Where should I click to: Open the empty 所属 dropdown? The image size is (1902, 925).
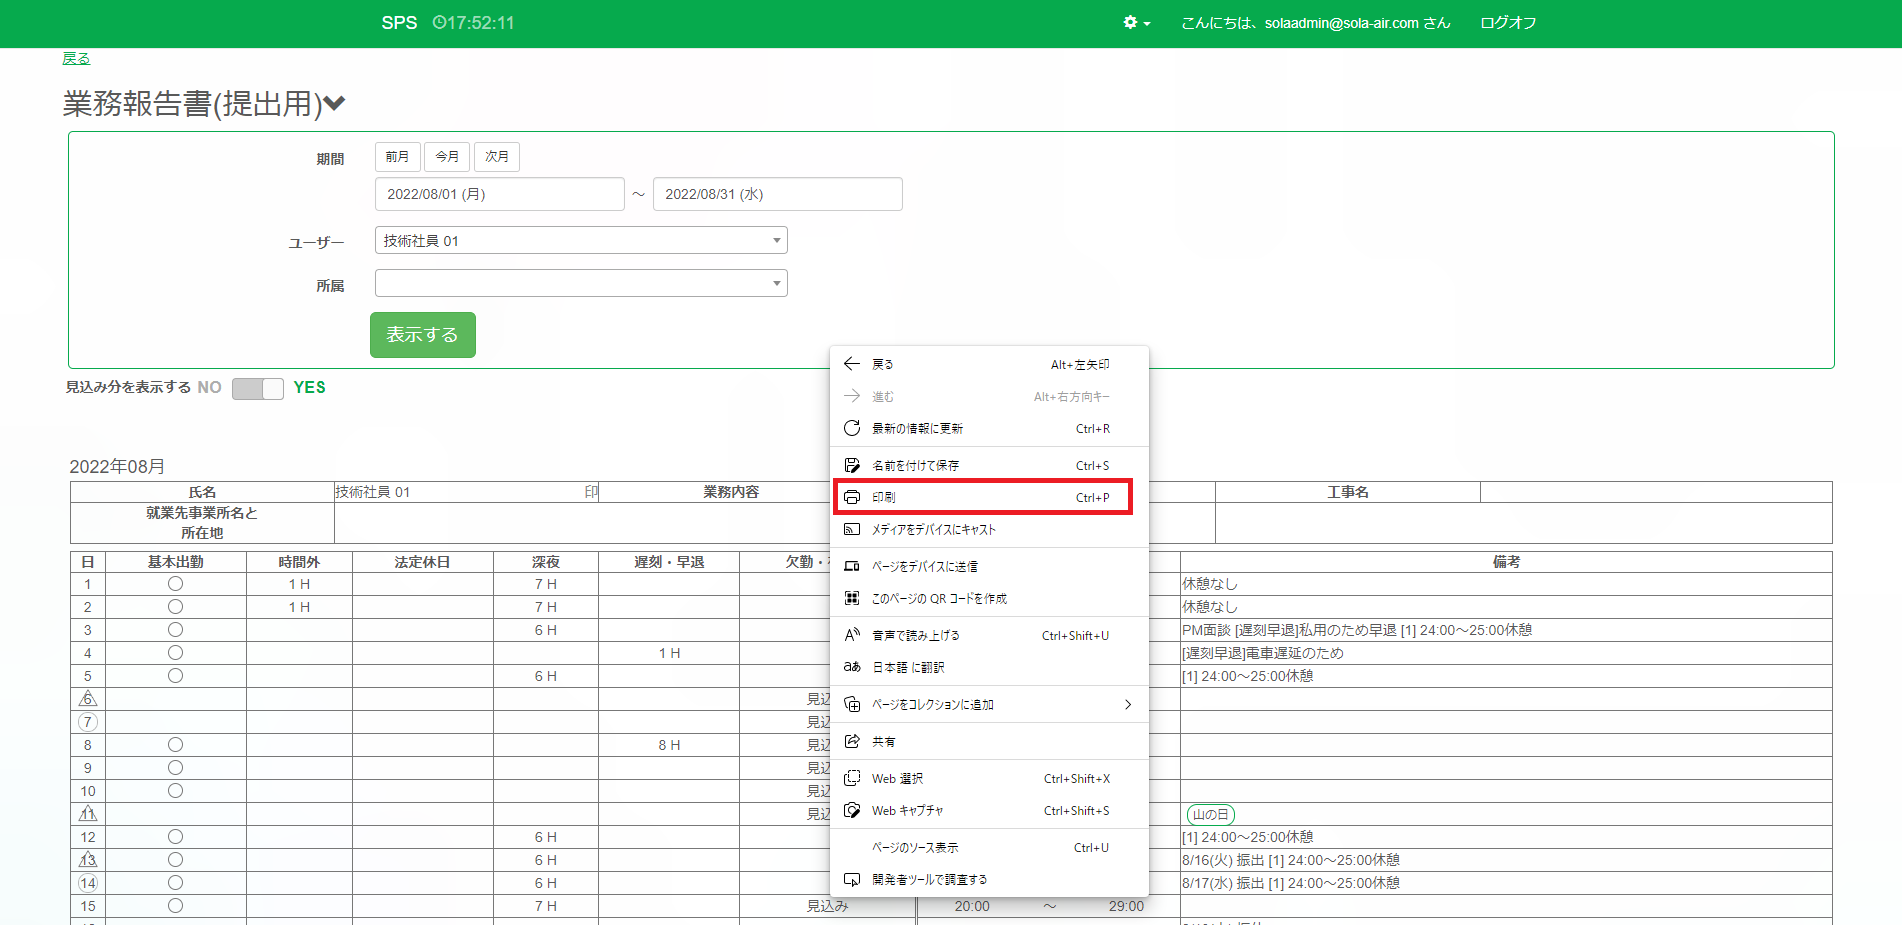(x=580, y=284)
